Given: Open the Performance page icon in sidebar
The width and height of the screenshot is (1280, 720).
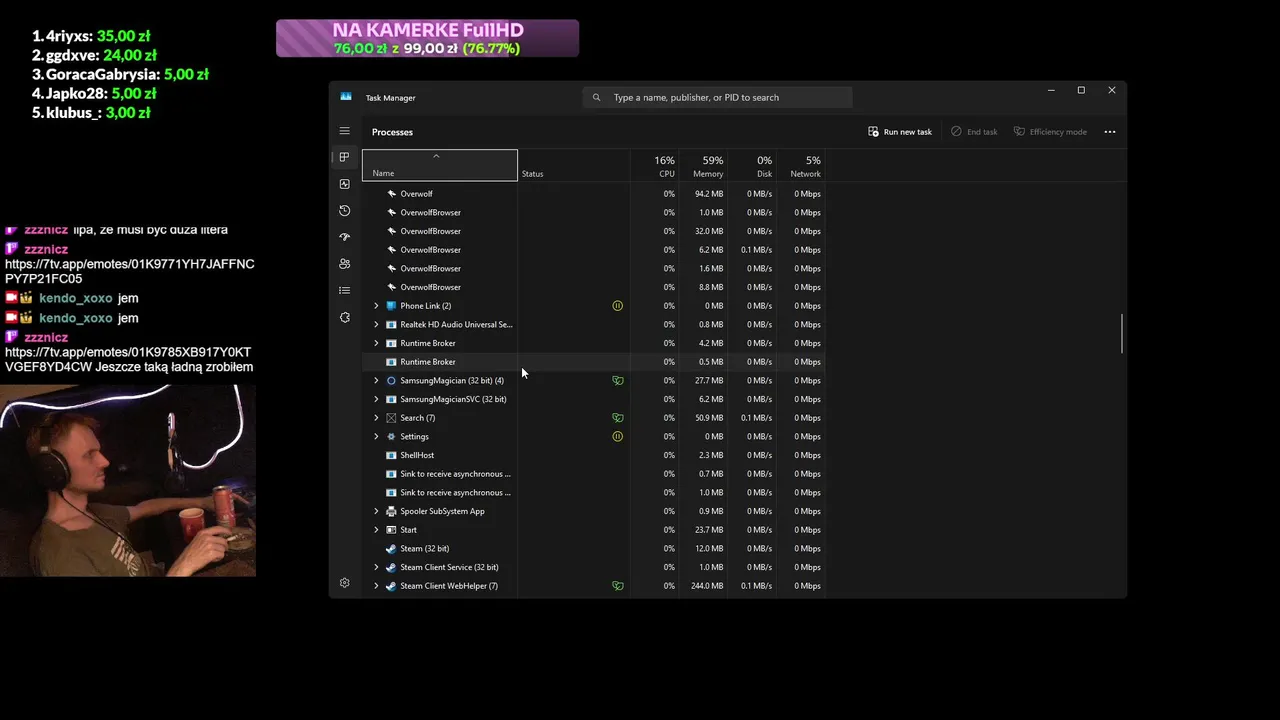Looking at the screenshot, I should pos(344,184).
